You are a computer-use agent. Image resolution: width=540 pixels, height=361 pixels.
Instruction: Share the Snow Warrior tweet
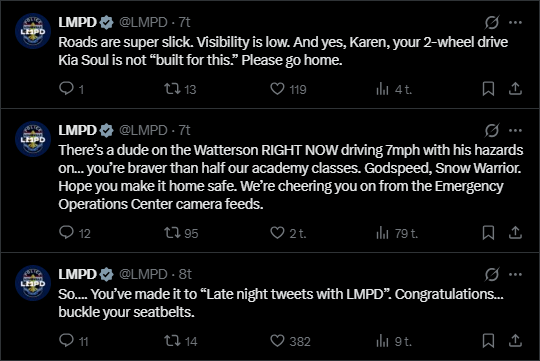pyautogui.click(x=515, y=233)
